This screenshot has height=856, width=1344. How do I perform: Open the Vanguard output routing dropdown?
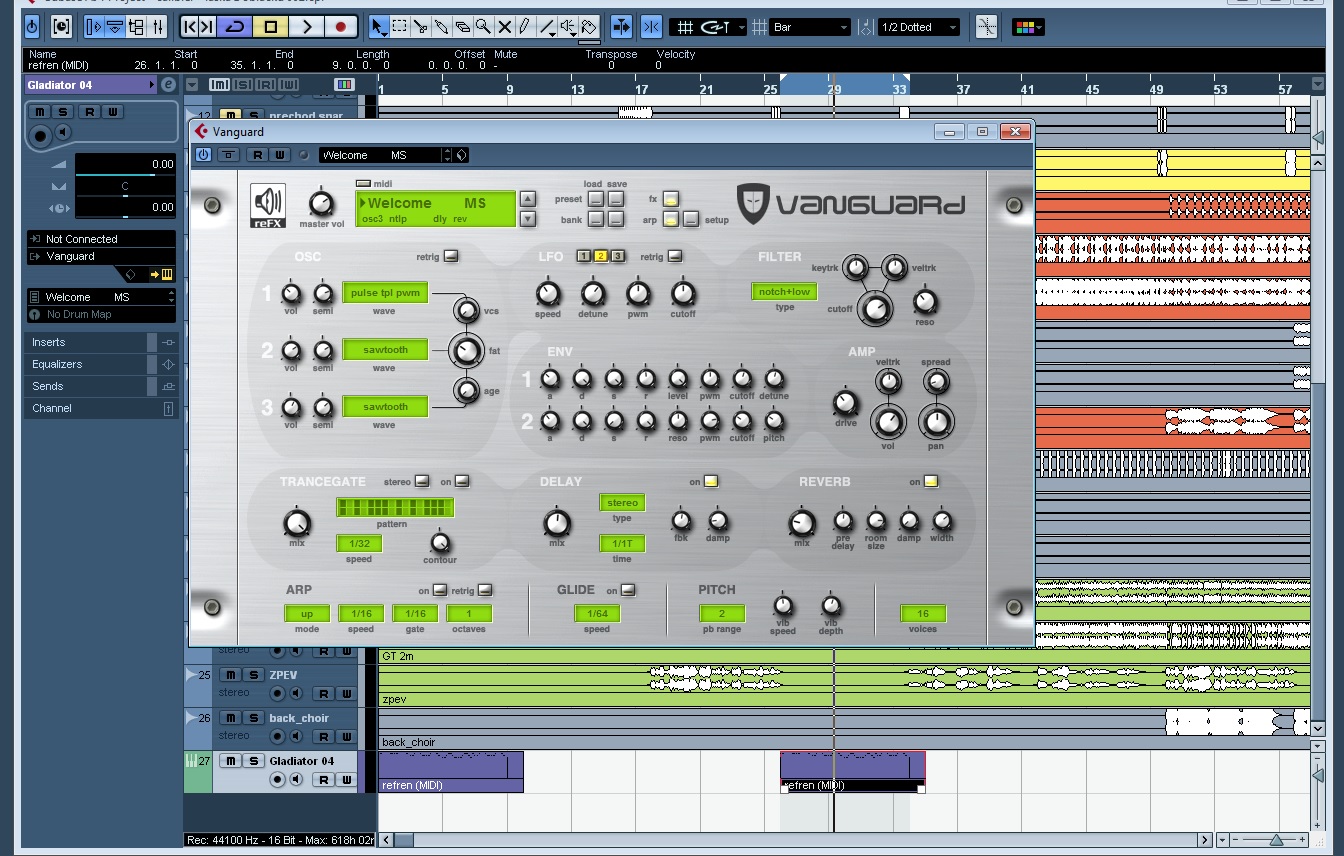tap(100, 256)
